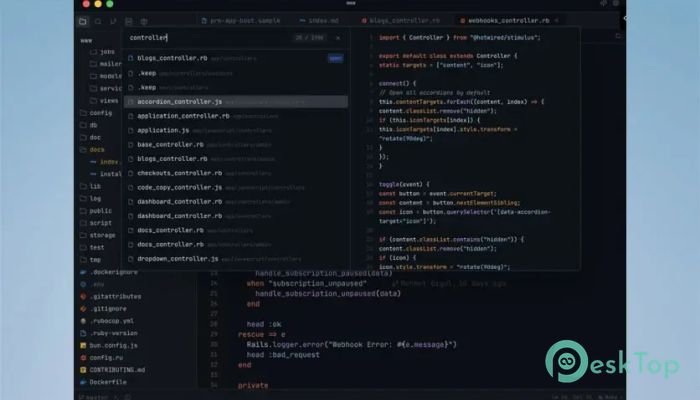
Task: Open bun.config.js in project tree
Action: click(x=113, y=345)
